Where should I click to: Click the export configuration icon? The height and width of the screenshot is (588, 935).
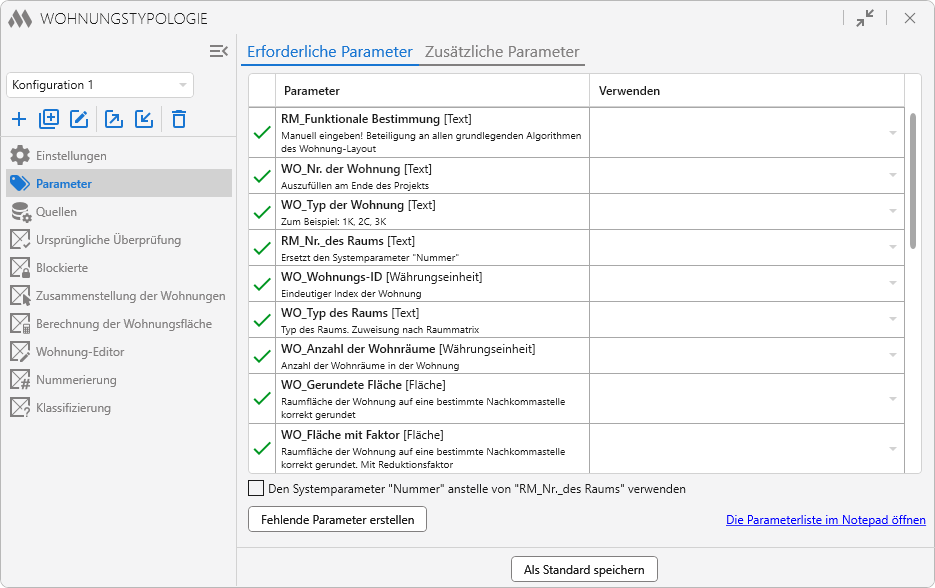[x=114, y=119]
